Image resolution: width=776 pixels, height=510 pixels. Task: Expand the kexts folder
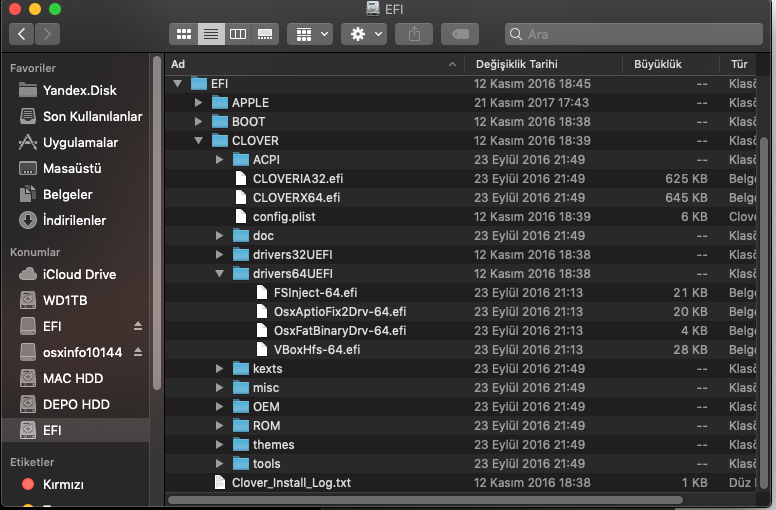pos(220,369)
